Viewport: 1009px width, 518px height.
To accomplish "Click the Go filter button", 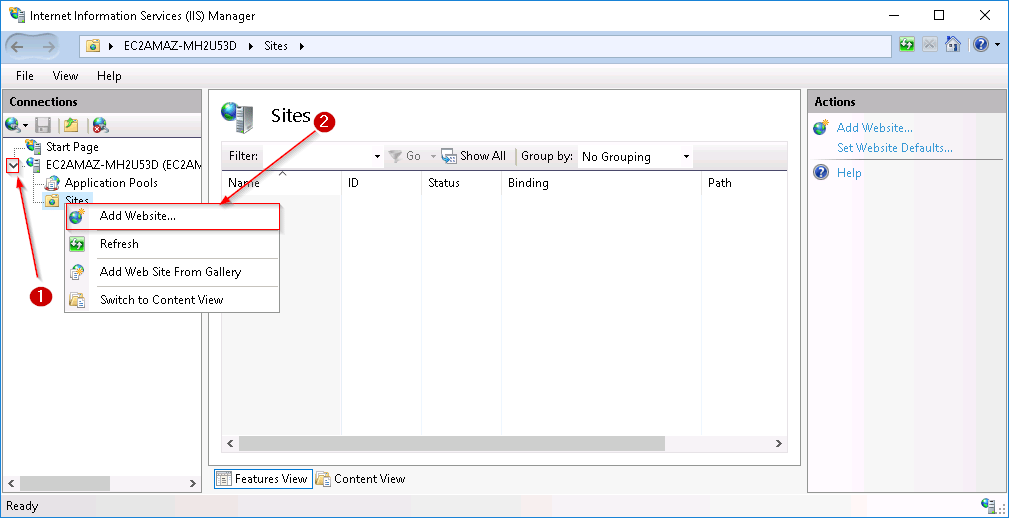I will [405, 156].
